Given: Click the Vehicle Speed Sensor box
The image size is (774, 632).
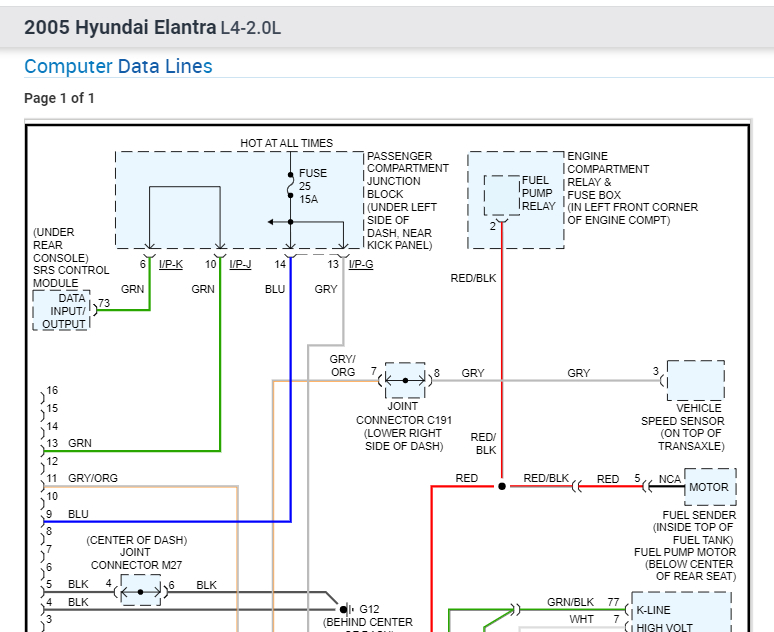Looking at the screenshot, I should (694, 381).
